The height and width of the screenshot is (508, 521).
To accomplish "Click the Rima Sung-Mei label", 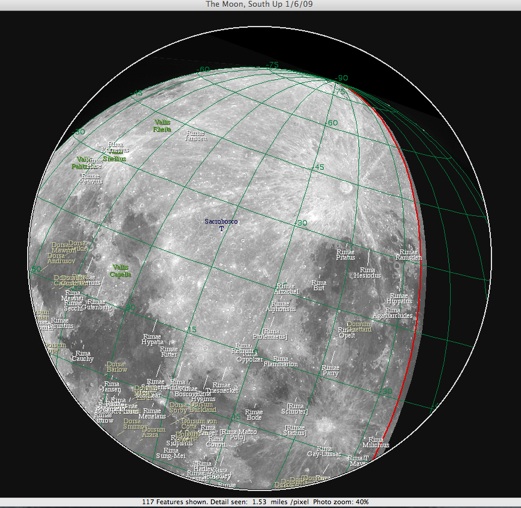I will (171, 453).
